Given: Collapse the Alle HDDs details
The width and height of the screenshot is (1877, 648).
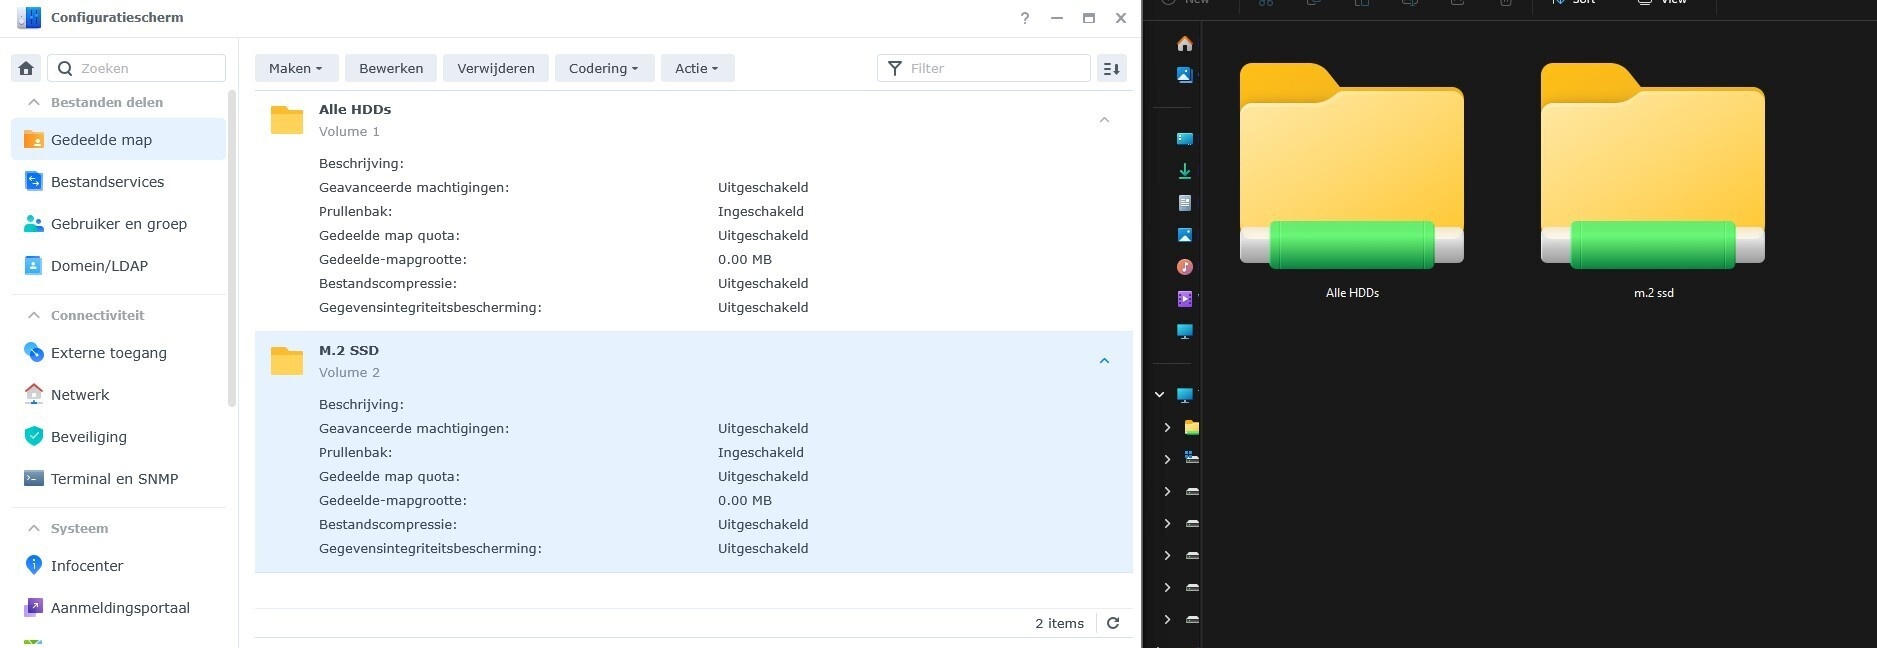Looking at the screenshot, I should click(x=1104, y=120).
